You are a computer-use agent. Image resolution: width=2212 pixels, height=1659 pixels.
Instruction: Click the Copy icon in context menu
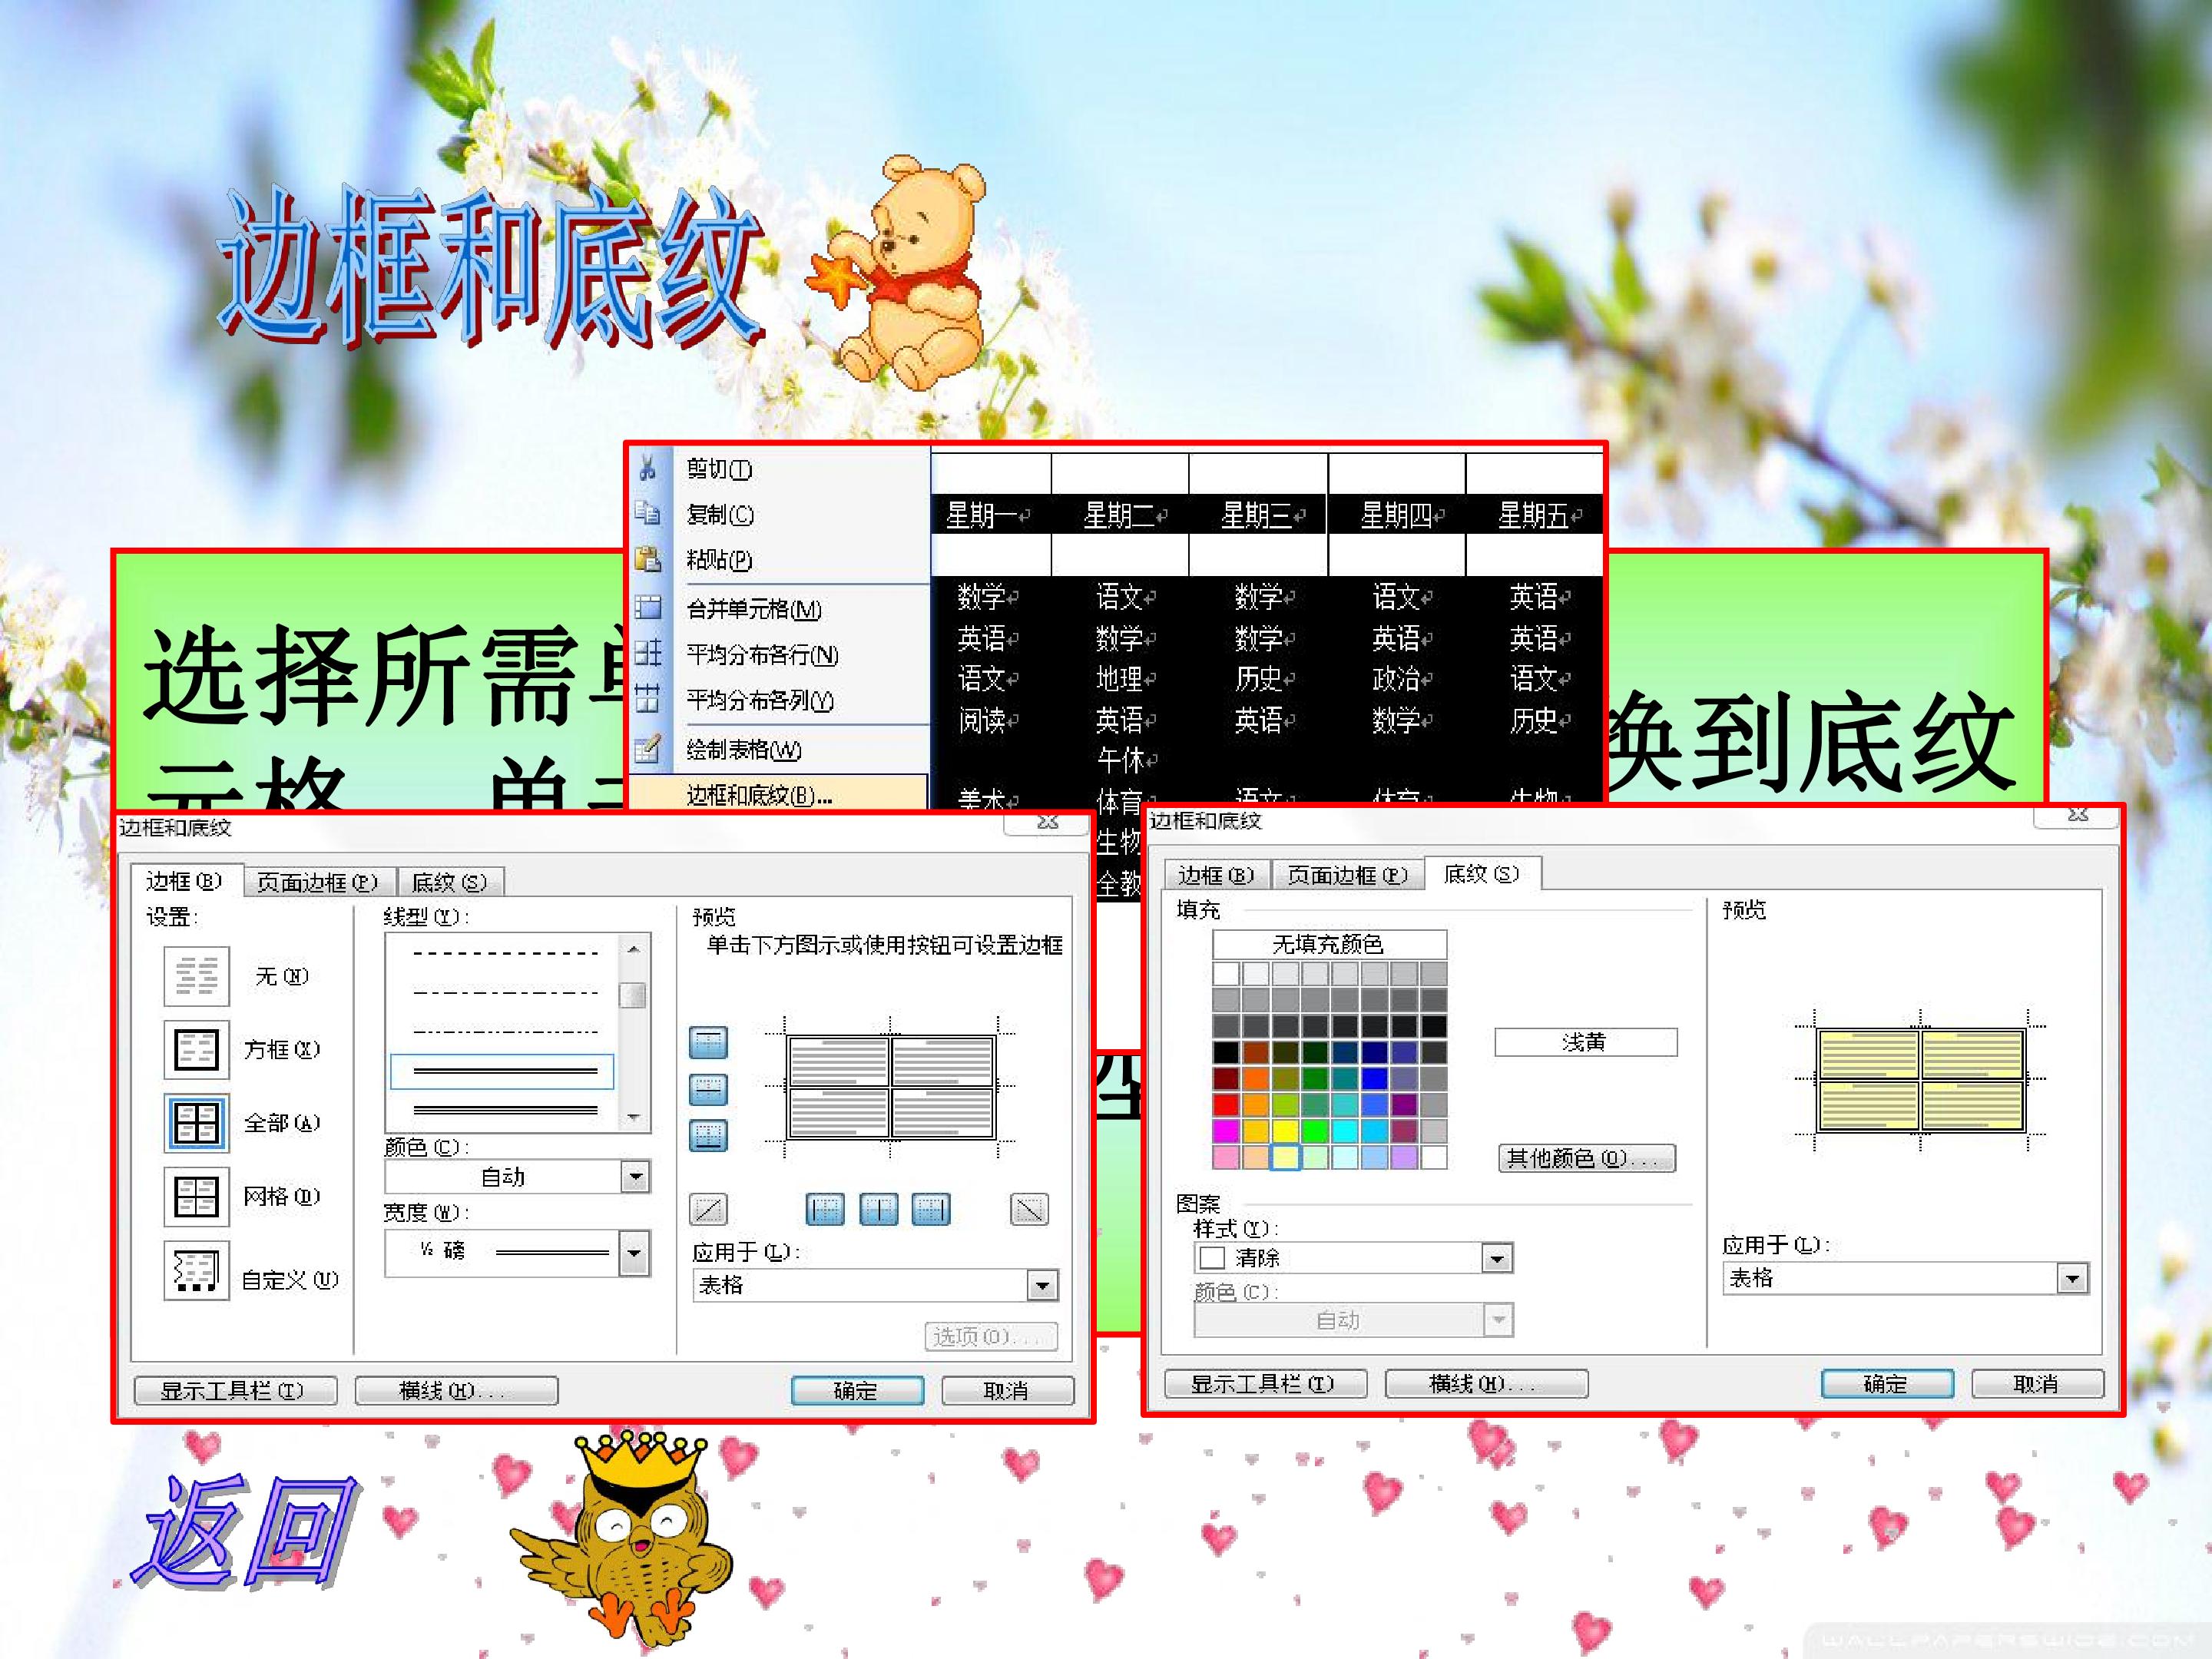648,514
